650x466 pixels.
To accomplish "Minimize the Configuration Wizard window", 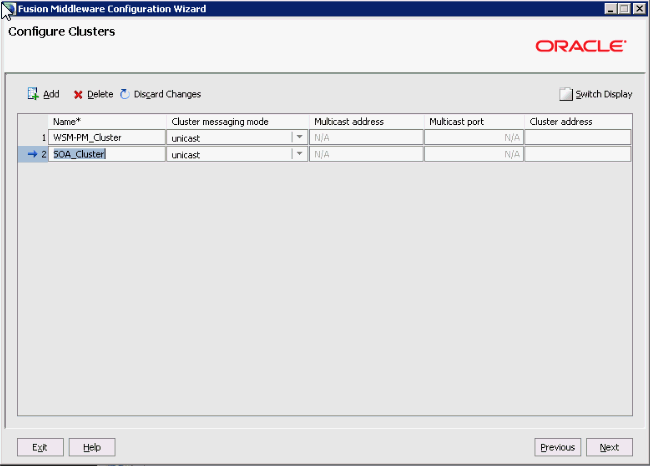I will point(610,9).
